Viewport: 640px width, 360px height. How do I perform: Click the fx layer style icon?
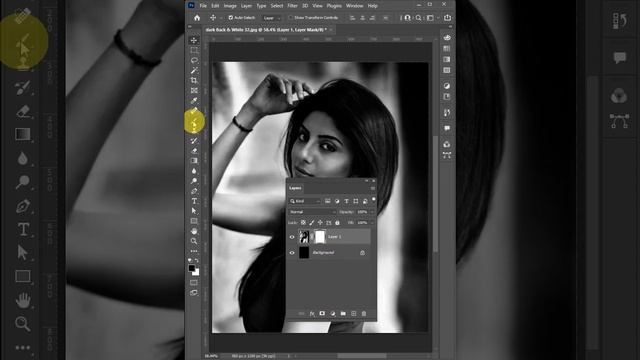click(x=312, y=313)
